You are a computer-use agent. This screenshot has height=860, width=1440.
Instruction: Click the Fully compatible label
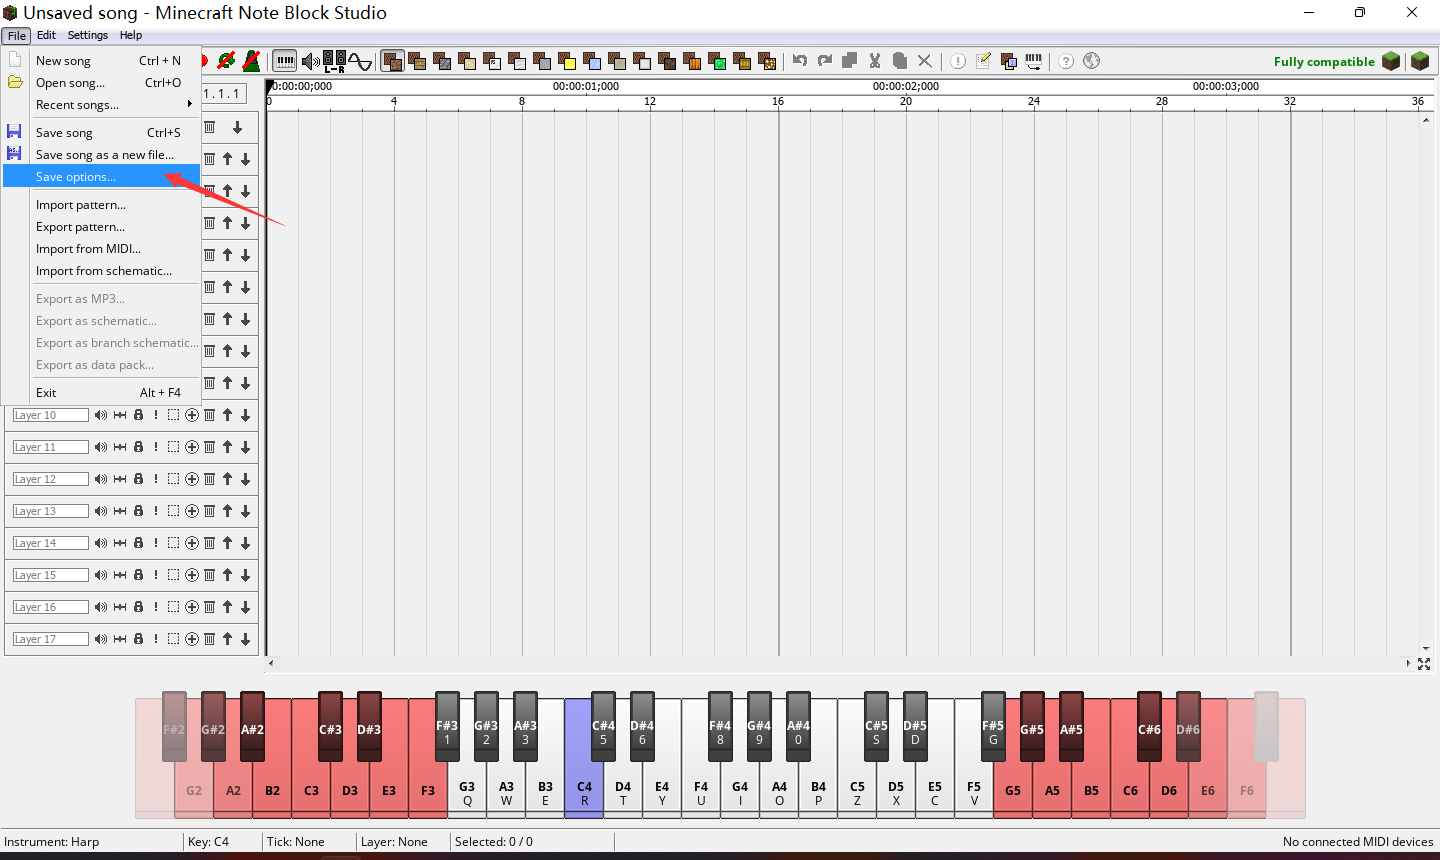coord(1324,62)
